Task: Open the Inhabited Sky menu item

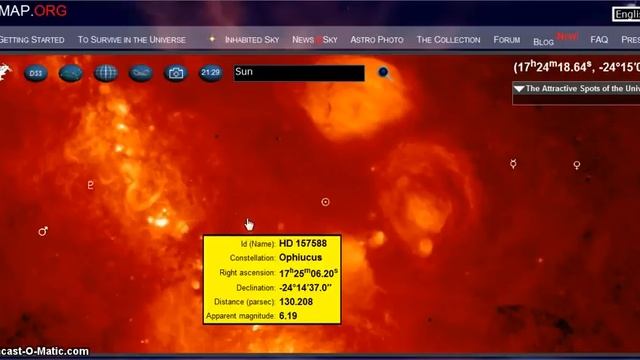Action: point(252,40)
